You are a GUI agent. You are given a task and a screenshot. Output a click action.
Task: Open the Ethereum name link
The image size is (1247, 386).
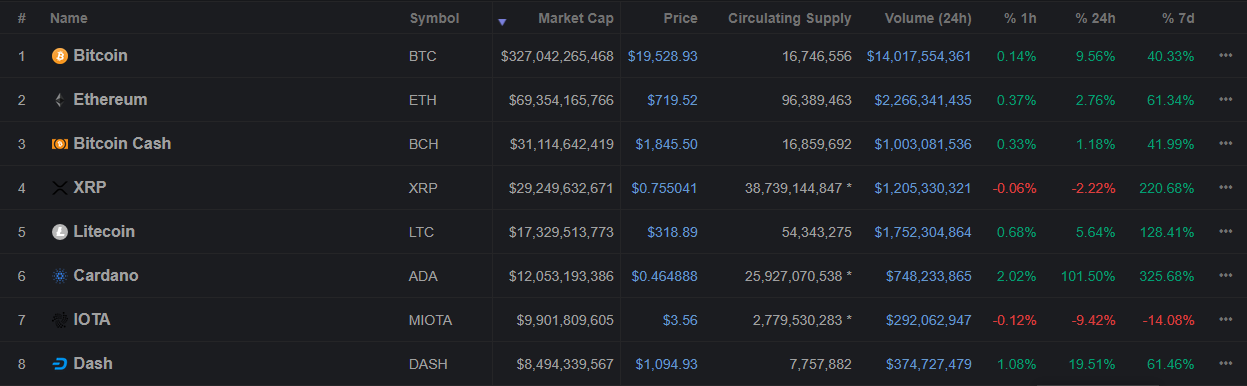coord(110,100)
